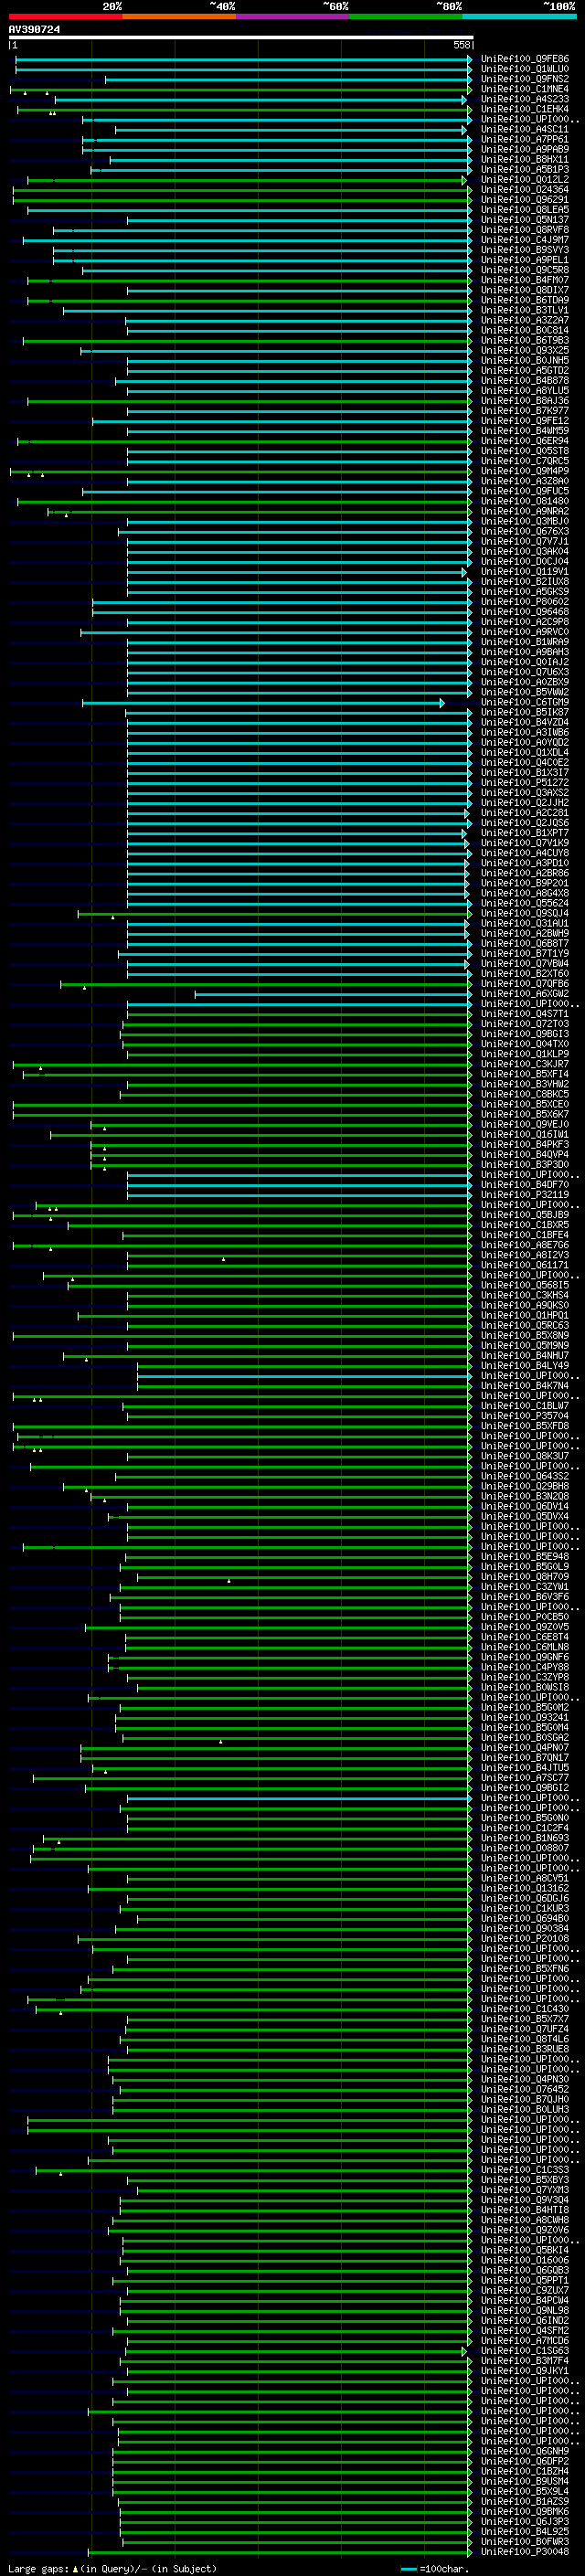
Task: Click the UniRef100_B4PKF3 label
Action: pyautogui.click(x=524, y=1144)
